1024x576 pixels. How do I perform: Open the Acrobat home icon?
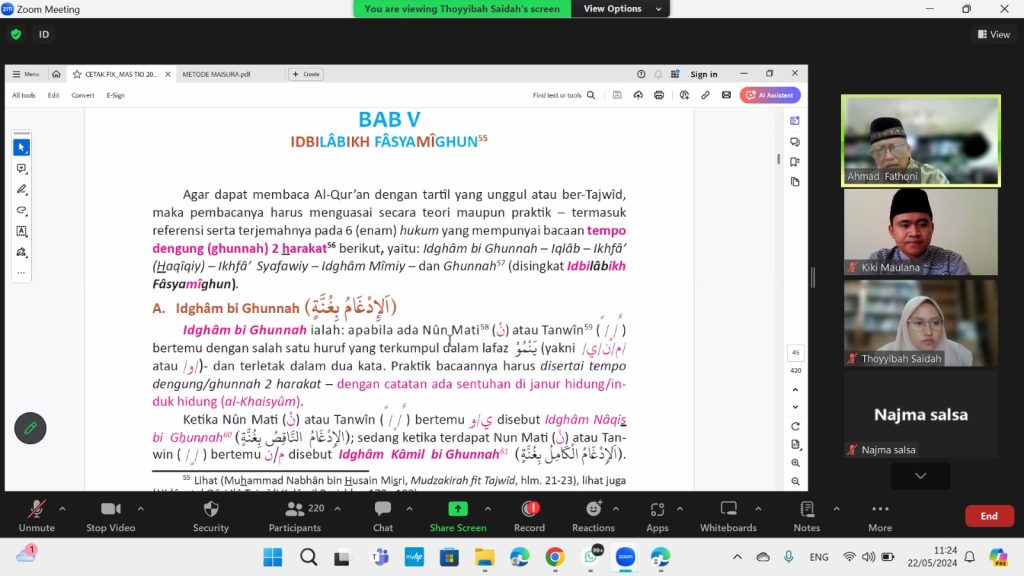[56, 74]
